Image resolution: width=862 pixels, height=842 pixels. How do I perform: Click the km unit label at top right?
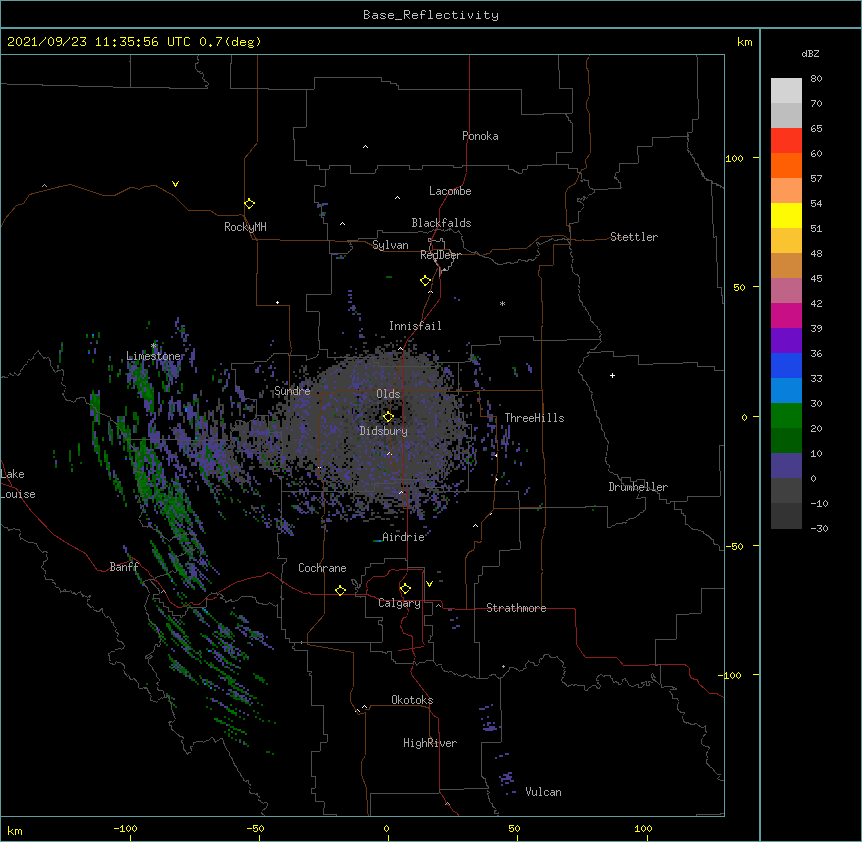point(744,42)
